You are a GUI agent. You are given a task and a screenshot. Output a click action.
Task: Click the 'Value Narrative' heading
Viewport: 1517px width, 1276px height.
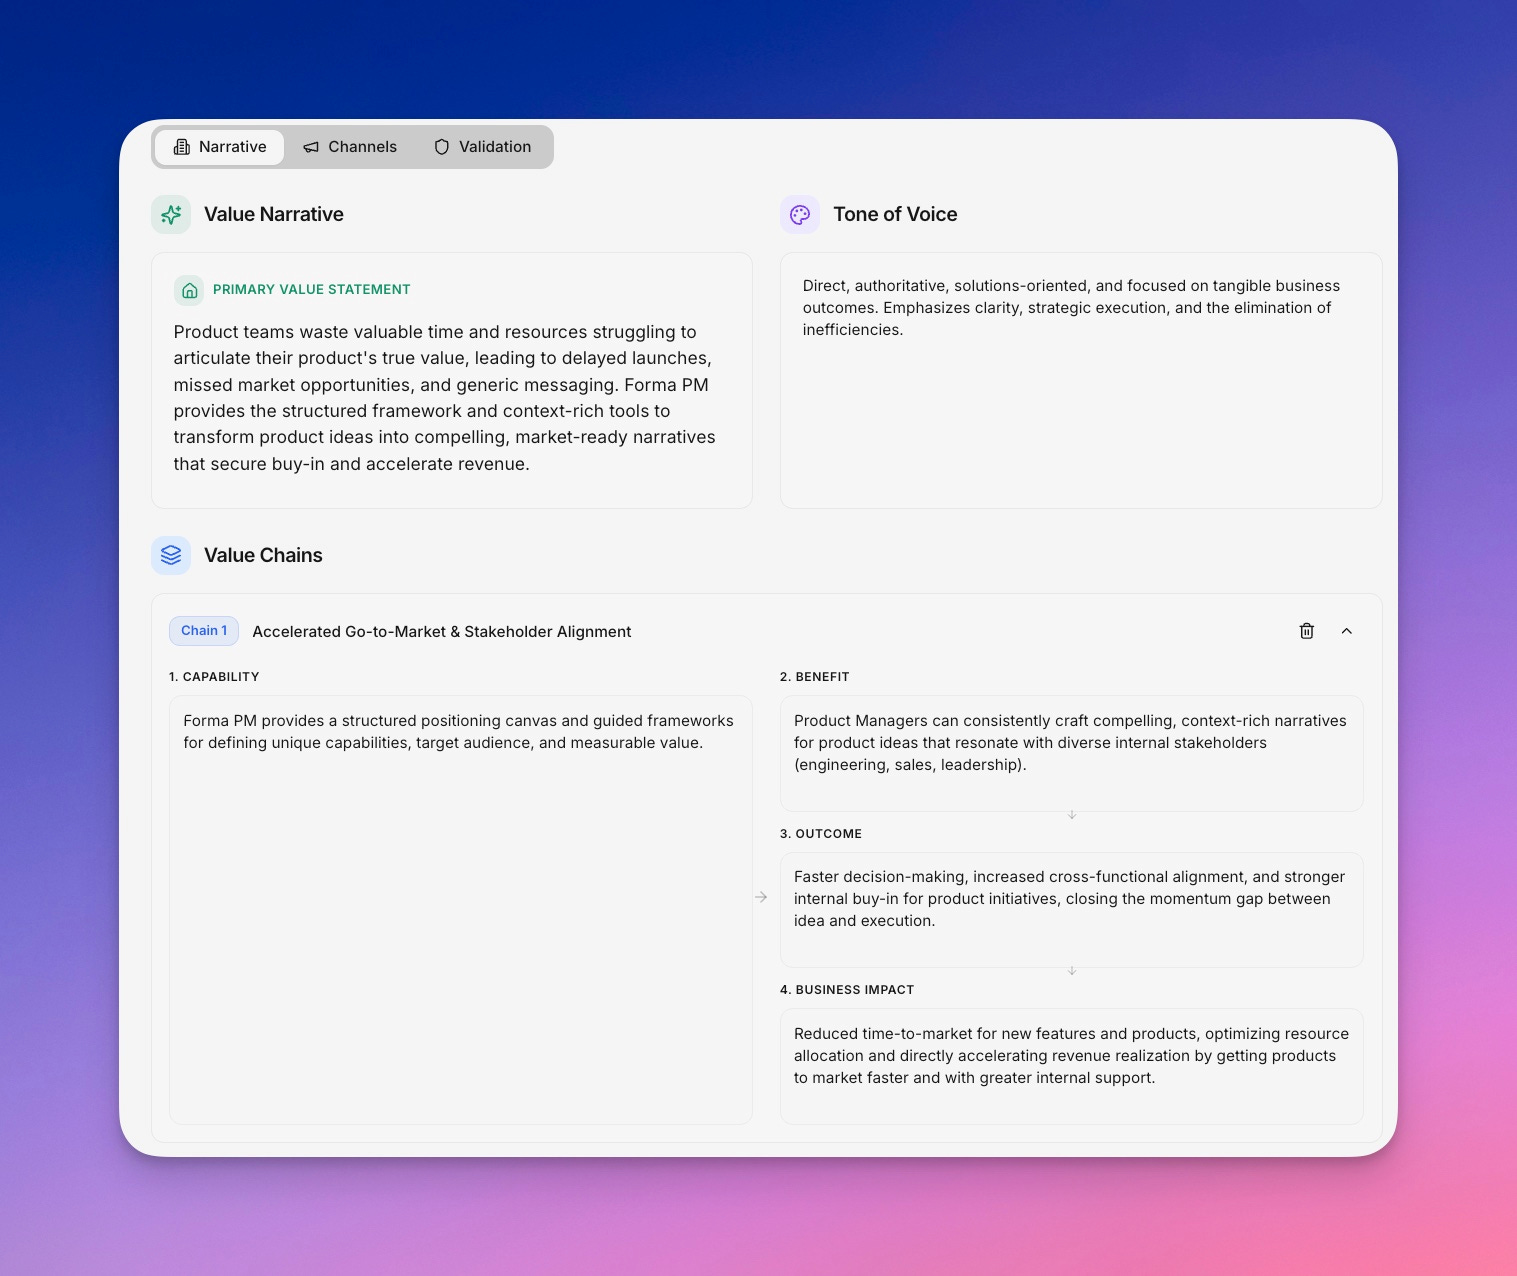[x=274, y=214]
